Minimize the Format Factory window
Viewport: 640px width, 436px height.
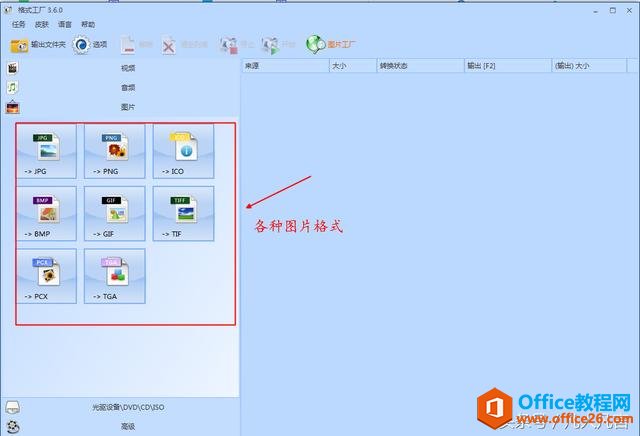click(596, 11)
